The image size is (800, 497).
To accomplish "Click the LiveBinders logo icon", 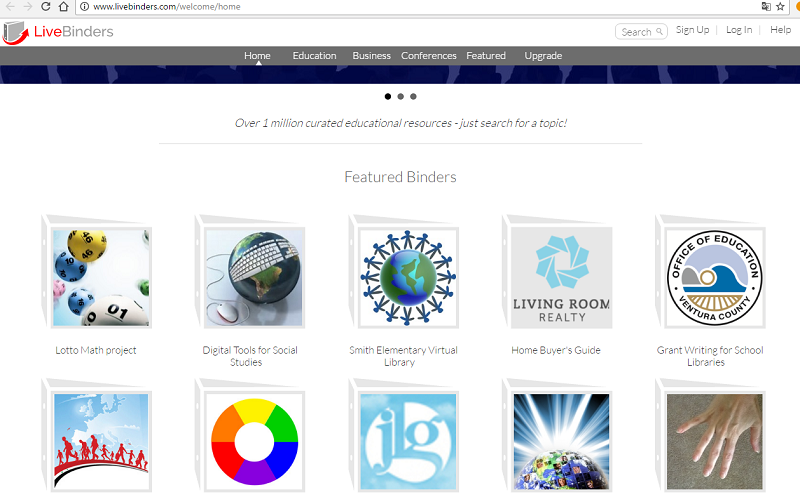I will pos(16,34).
